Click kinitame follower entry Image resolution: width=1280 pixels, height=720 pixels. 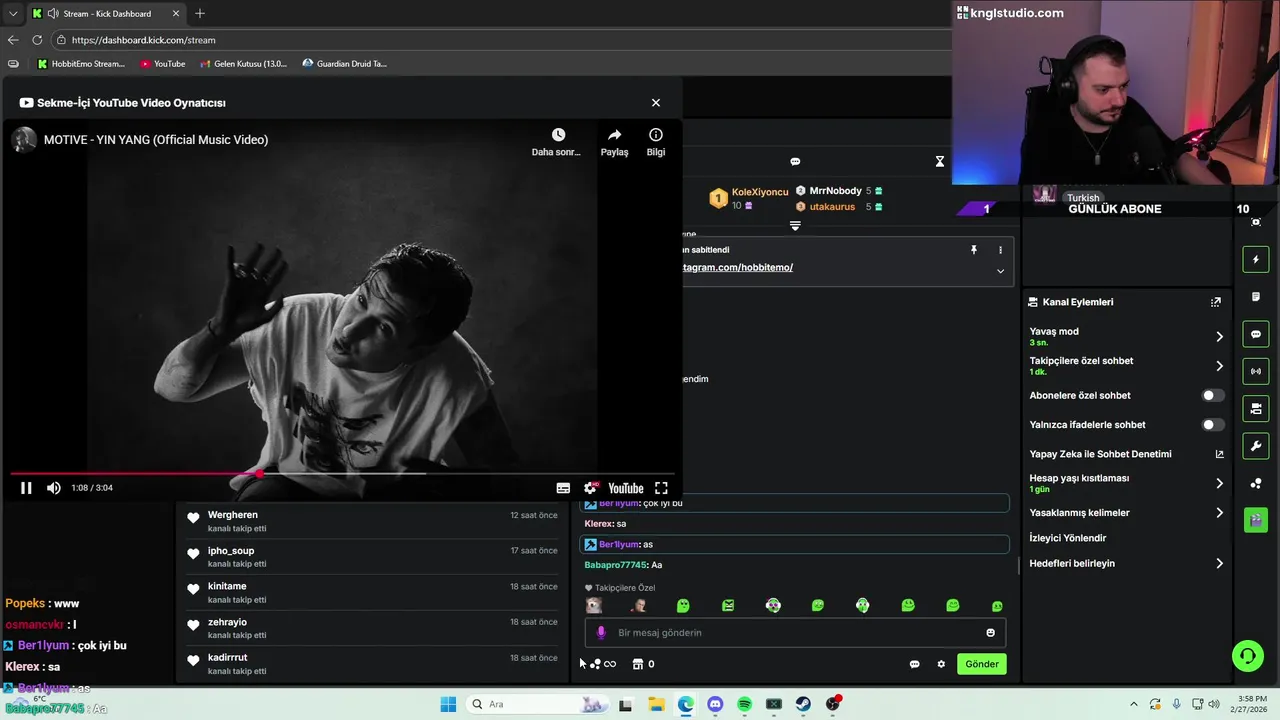[x=372, y=593]
